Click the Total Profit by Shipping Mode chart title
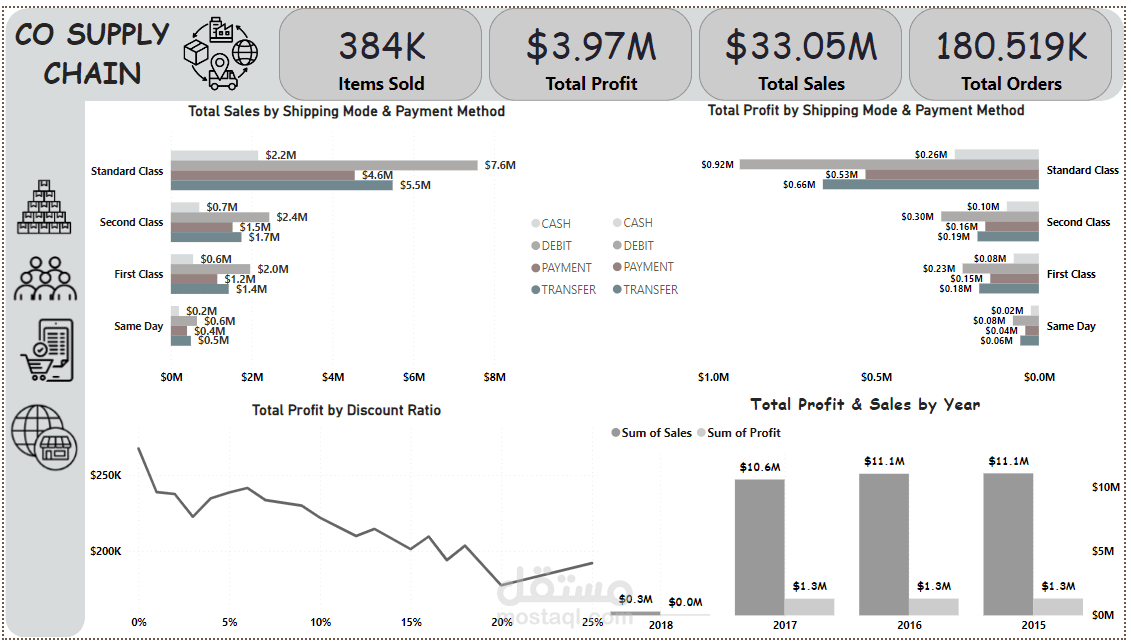Screen dimensions: 1131x642 tap(866, 110)
